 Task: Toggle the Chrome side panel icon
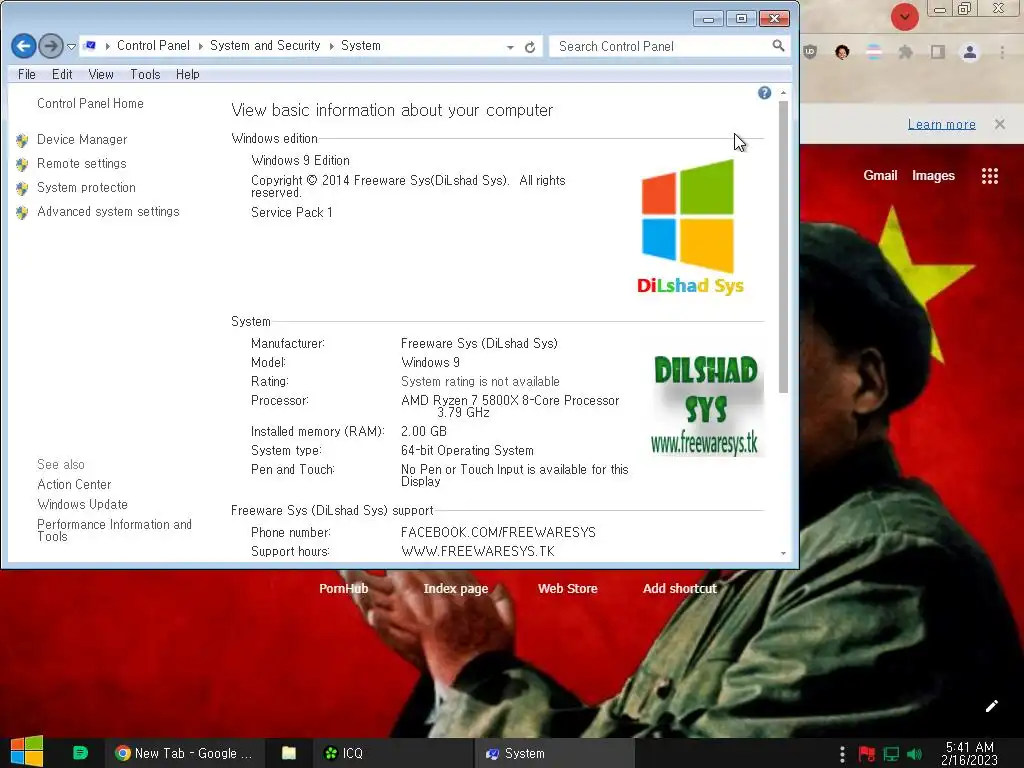click(937, 52)
